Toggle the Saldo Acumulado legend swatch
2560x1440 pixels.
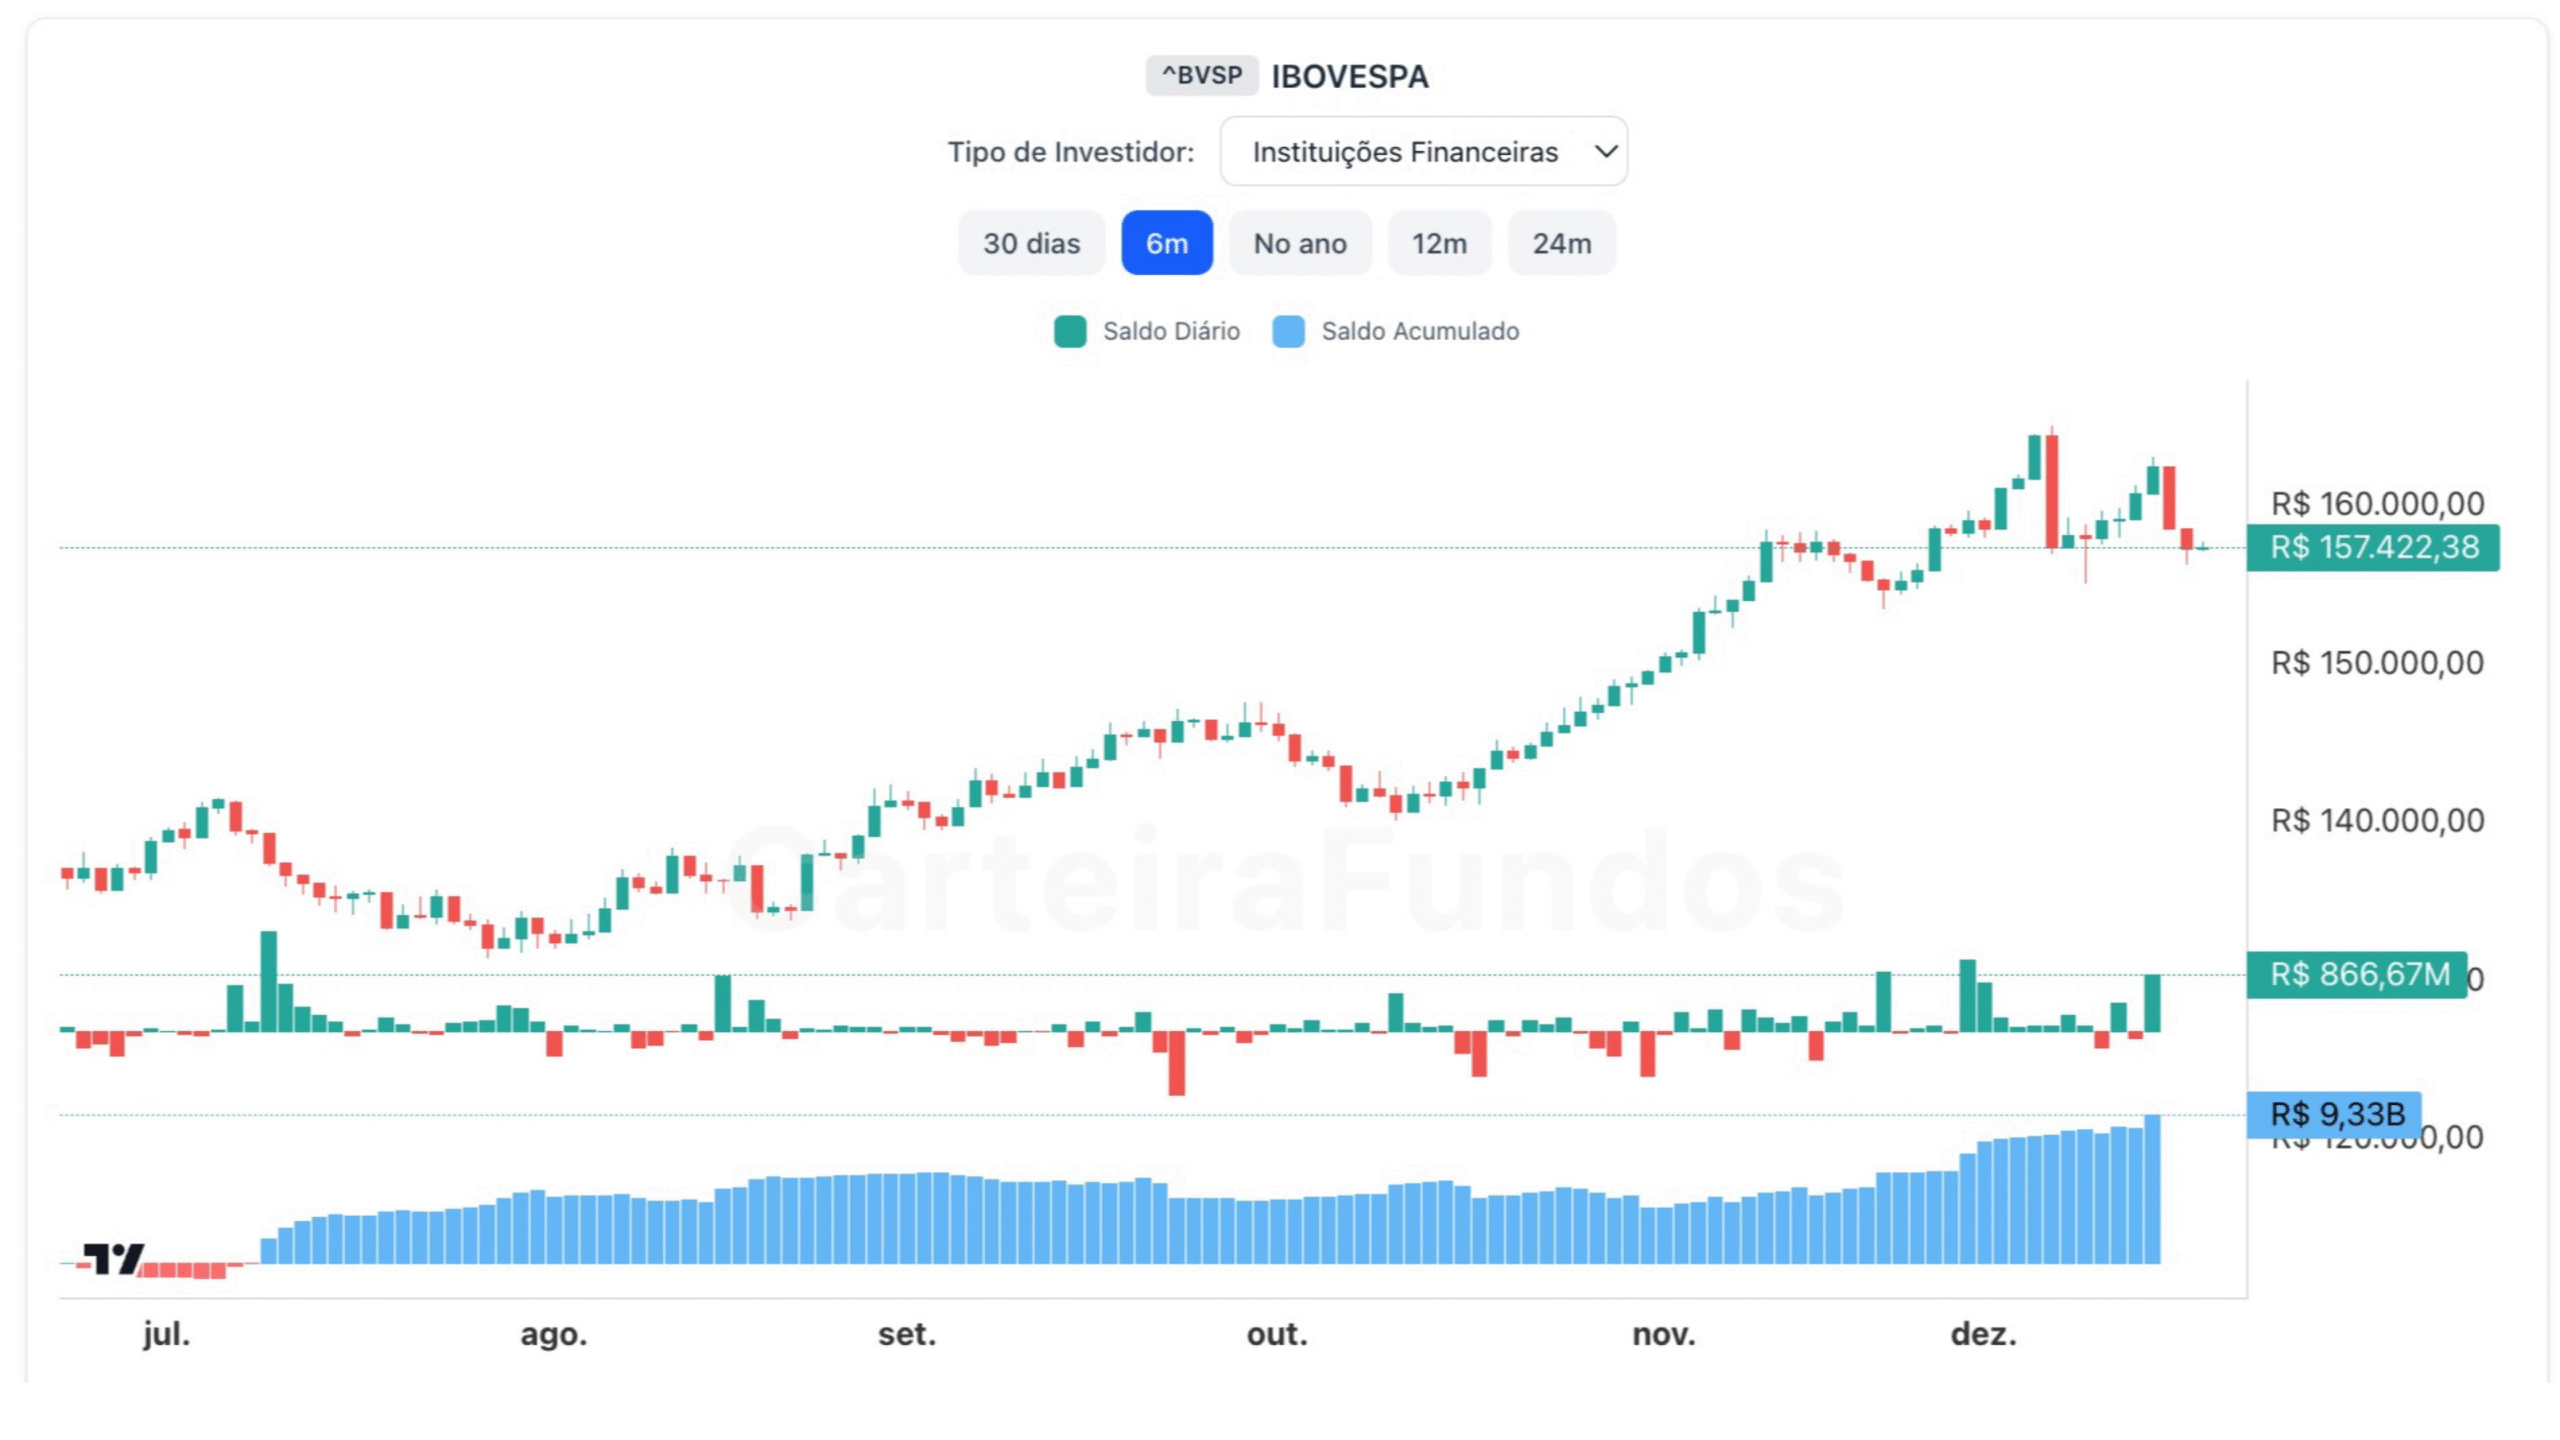1288,332
